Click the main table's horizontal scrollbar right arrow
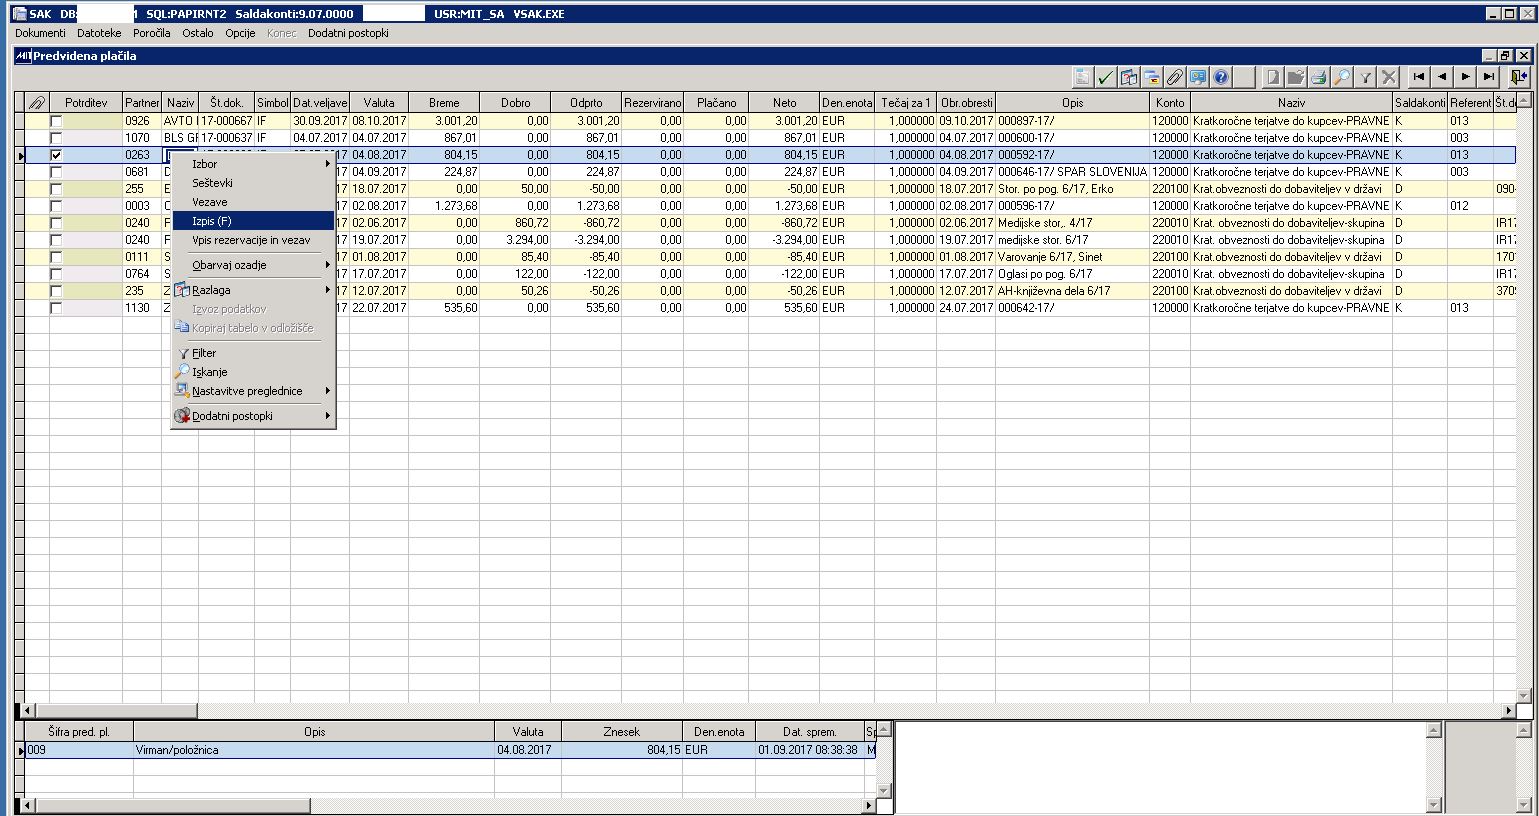The width and height of the screenshot is (1539, 816). [x=1508, y=710]
